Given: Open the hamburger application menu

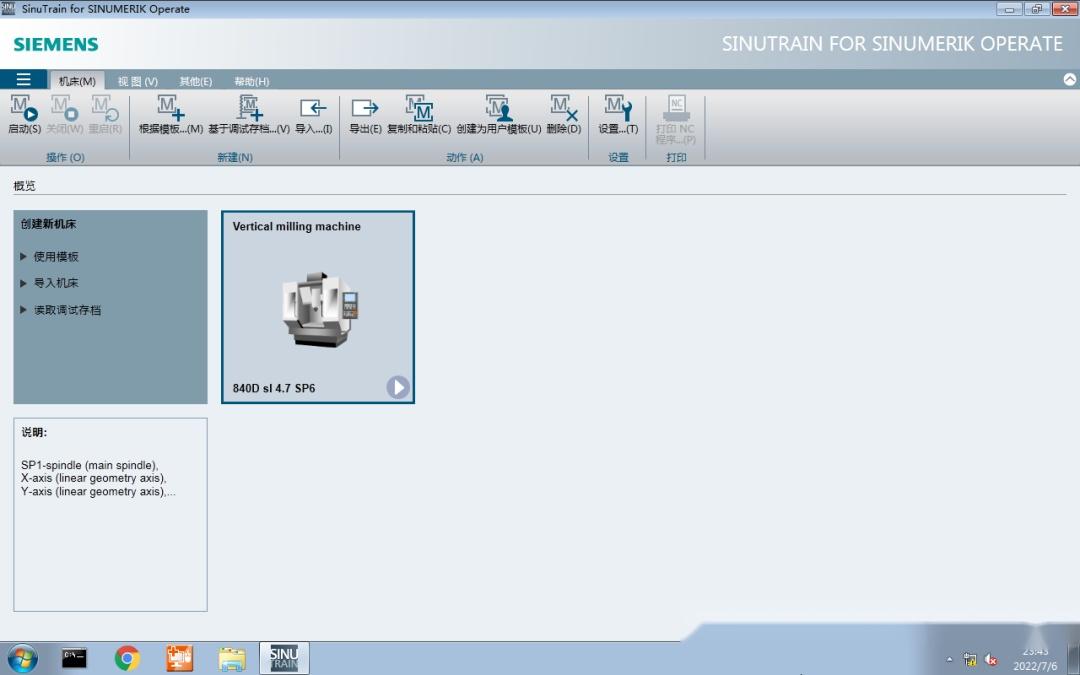Looking at the screenshot, I should [23, 79].
